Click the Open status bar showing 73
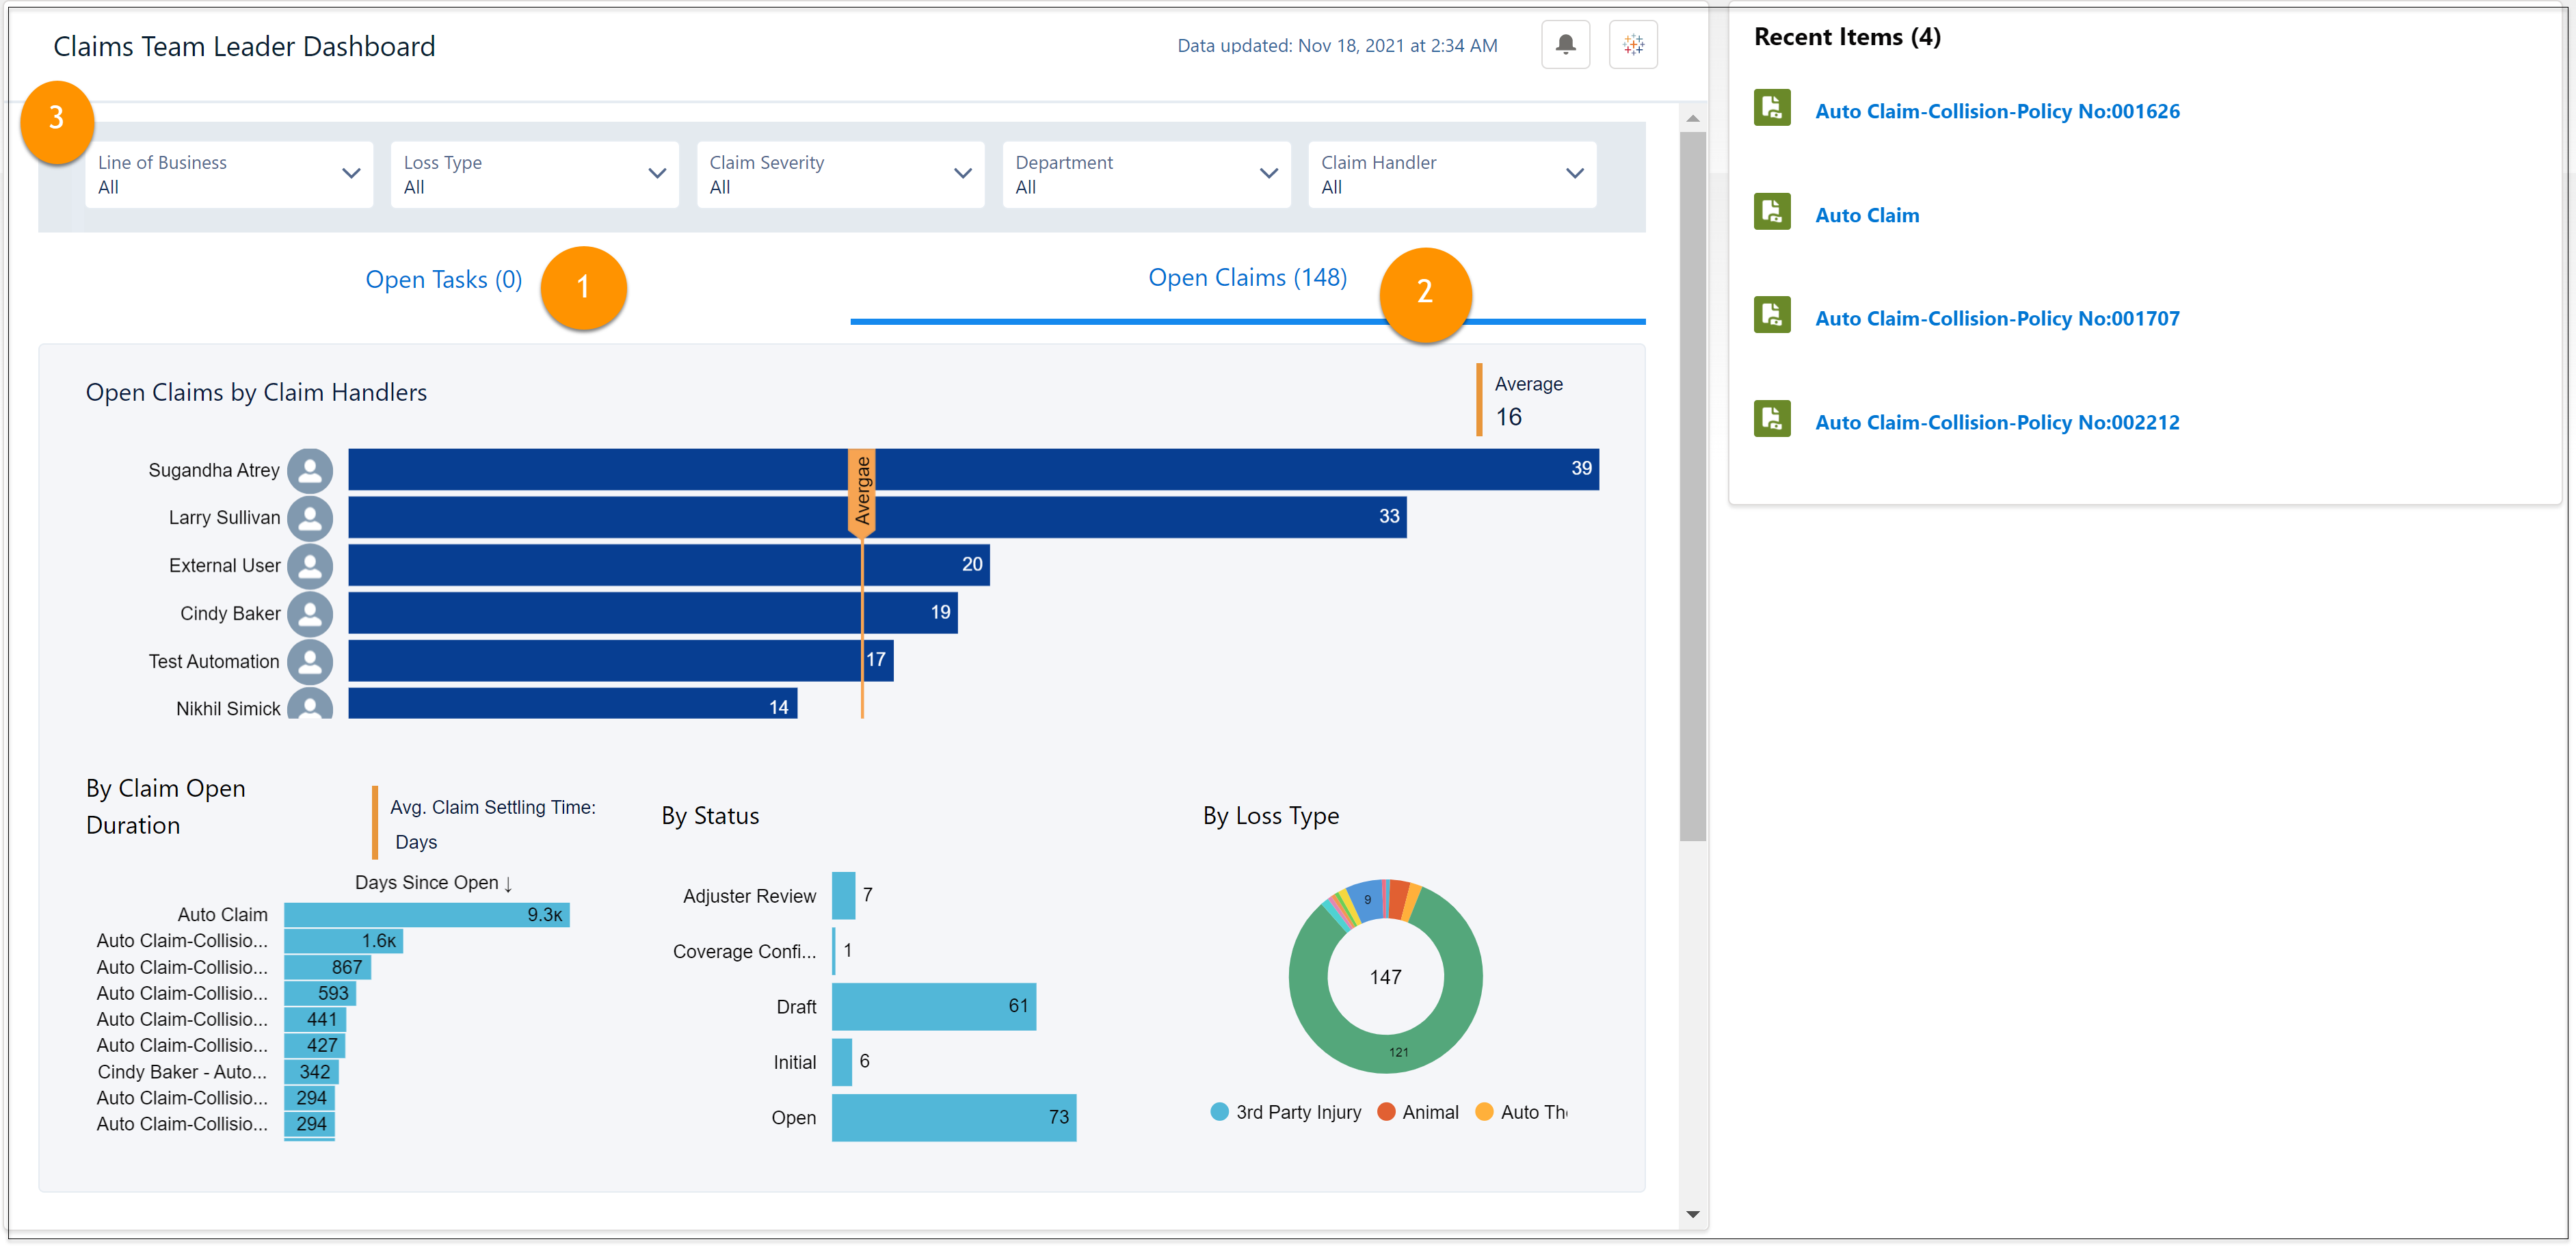 pyautogui.click(x=954, y=1118)
